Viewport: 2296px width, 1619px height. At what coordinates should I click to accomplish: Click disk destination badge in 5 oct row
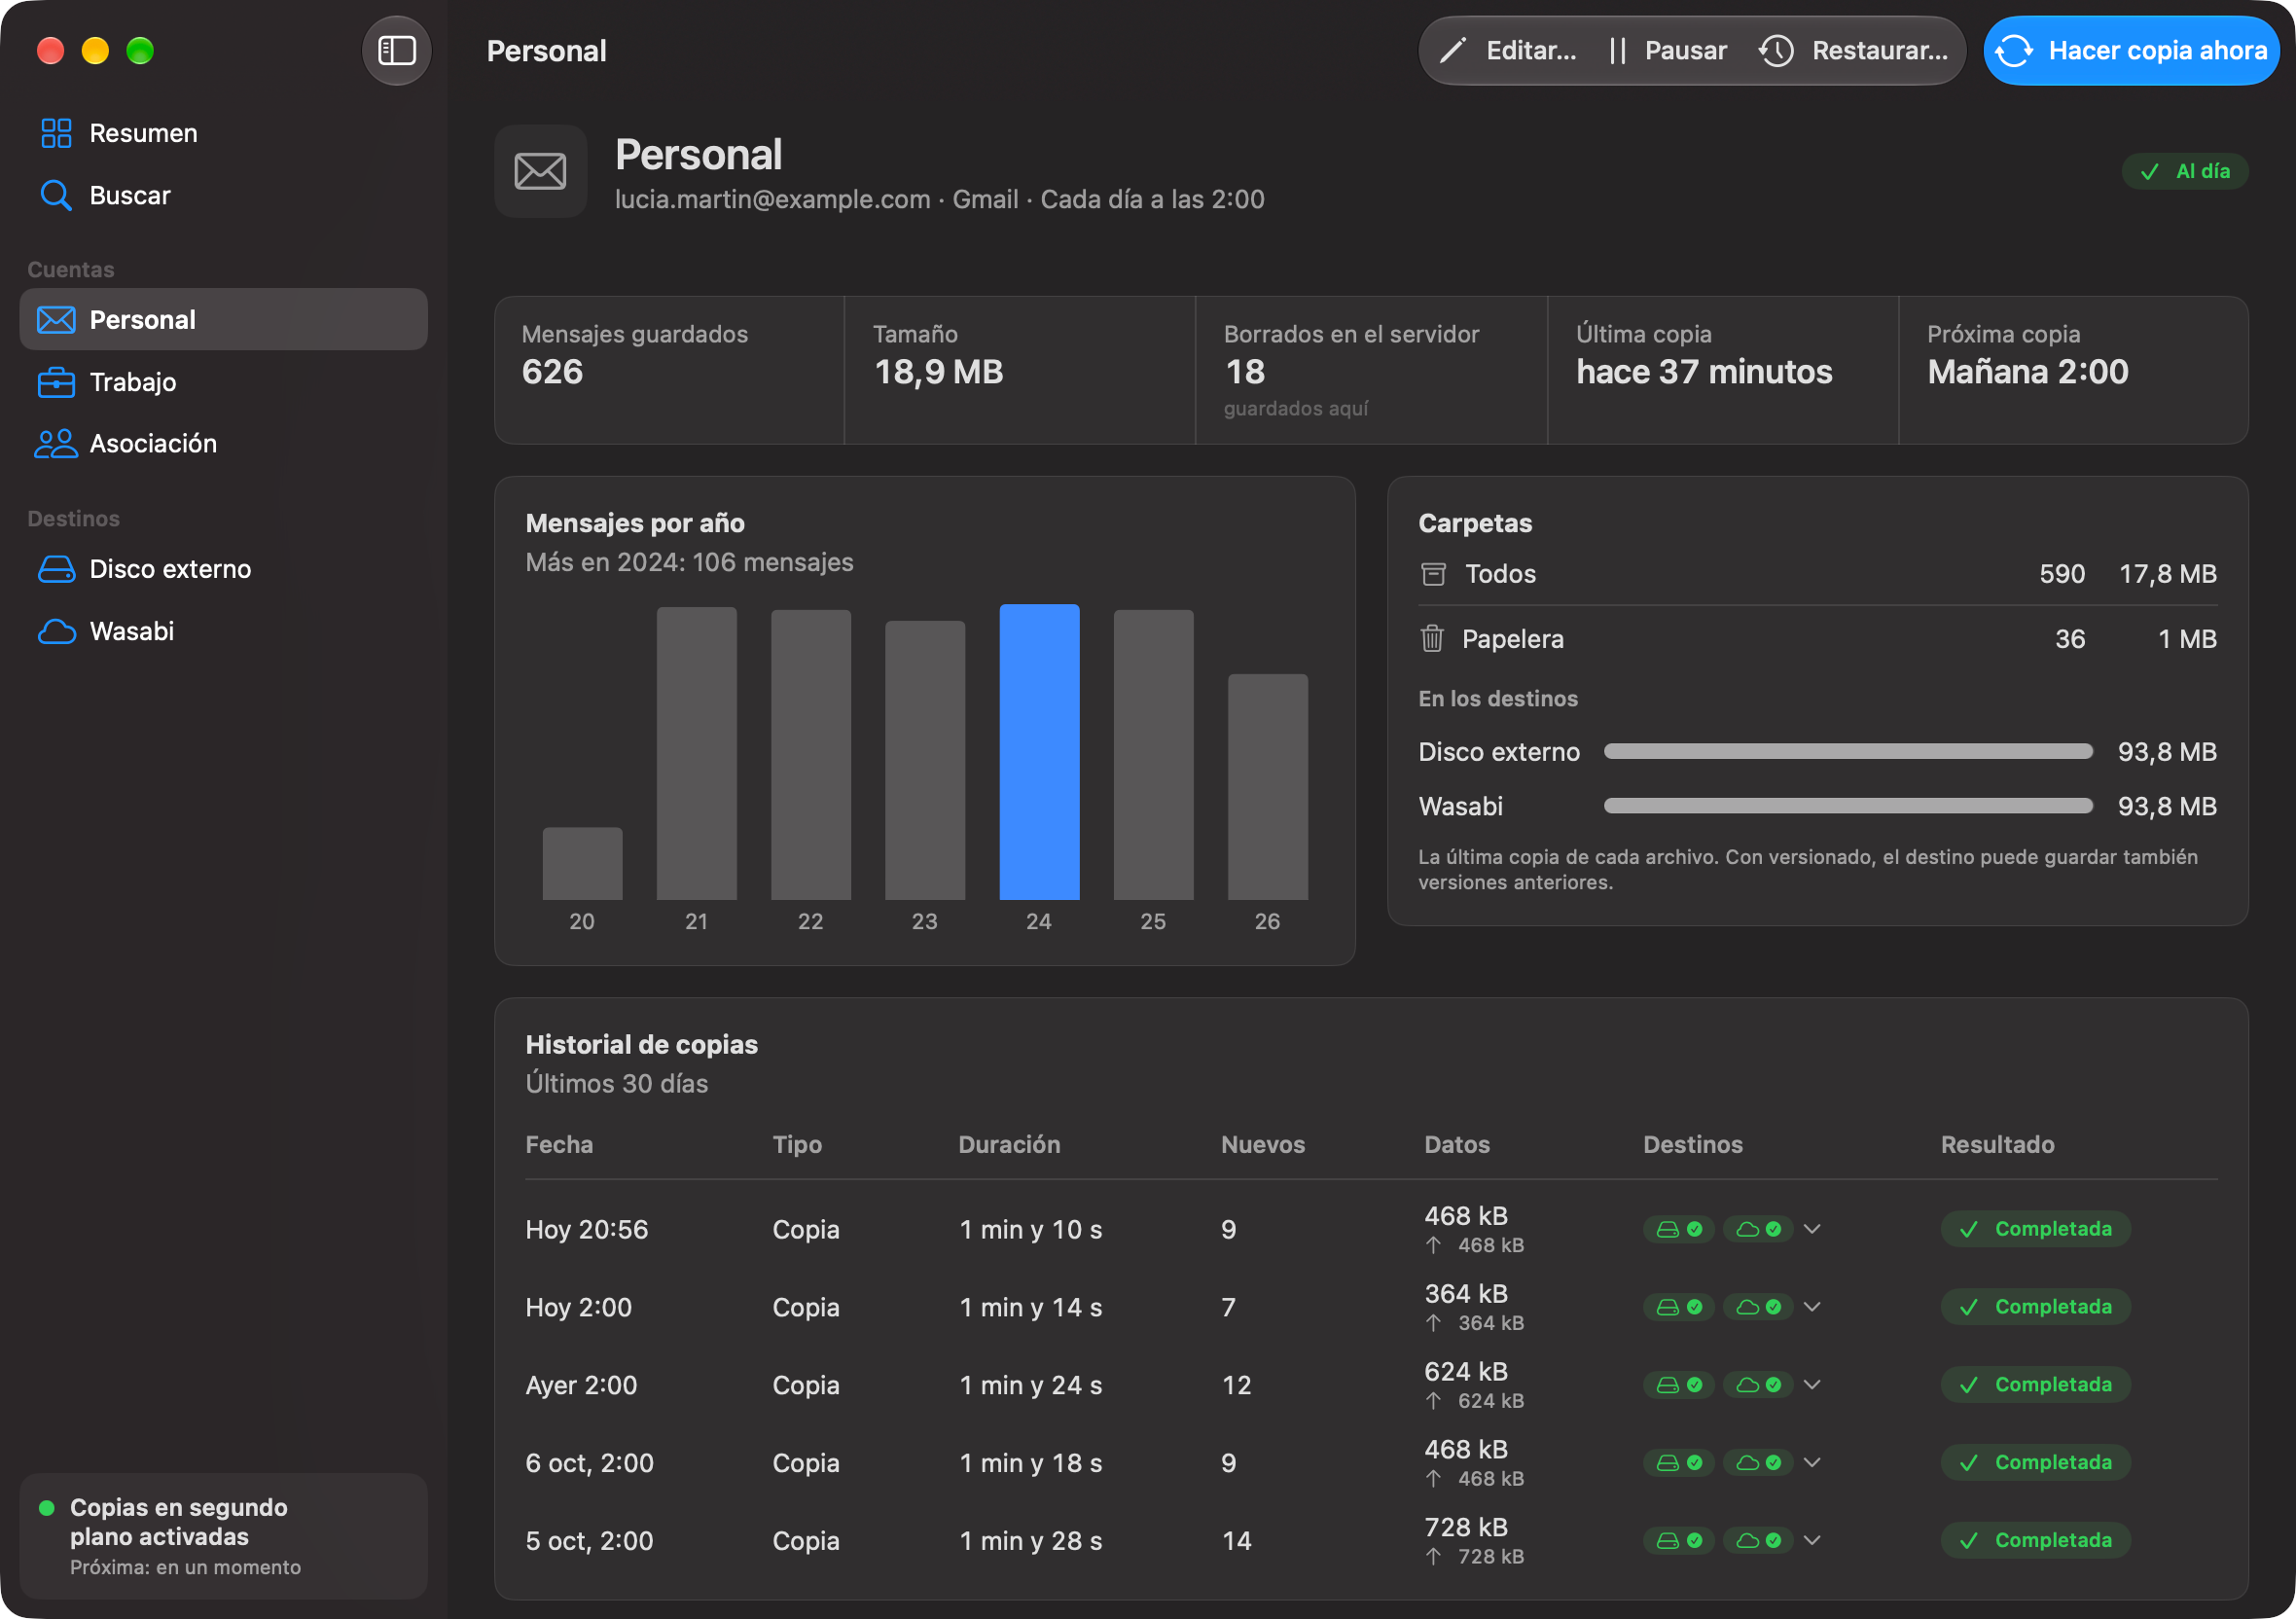click(x=1679, y=1541)
